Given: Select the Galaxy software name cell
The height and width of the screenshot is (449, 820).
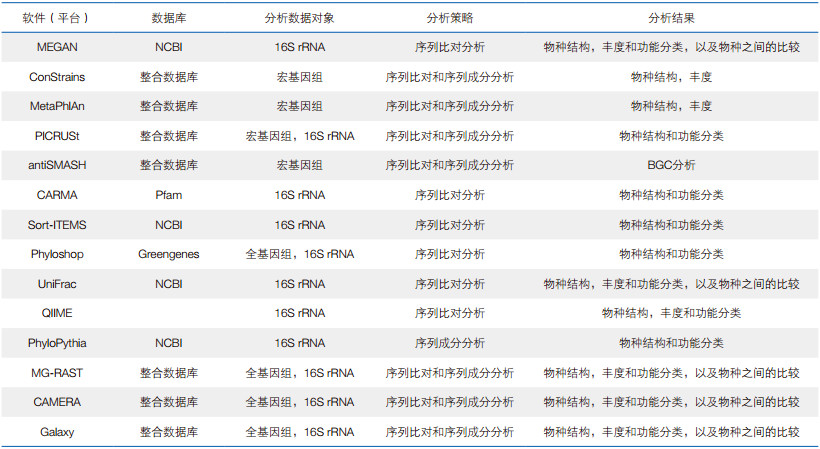Looking at the screenshot, I should tap(57, 432).
